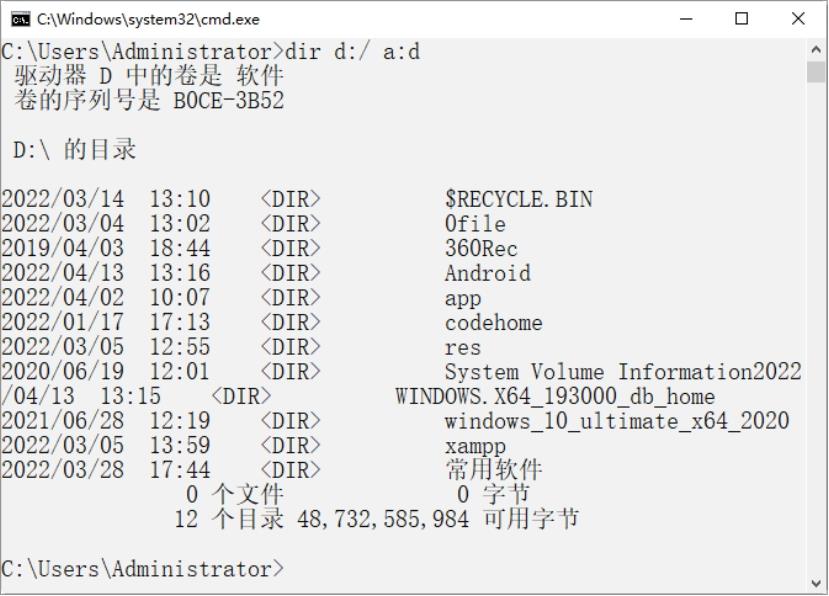The width and height of the screenshot is (829, 596).
Task: Close the cmd.exe window
Action: pyautogui.click(x=798, y=19)
